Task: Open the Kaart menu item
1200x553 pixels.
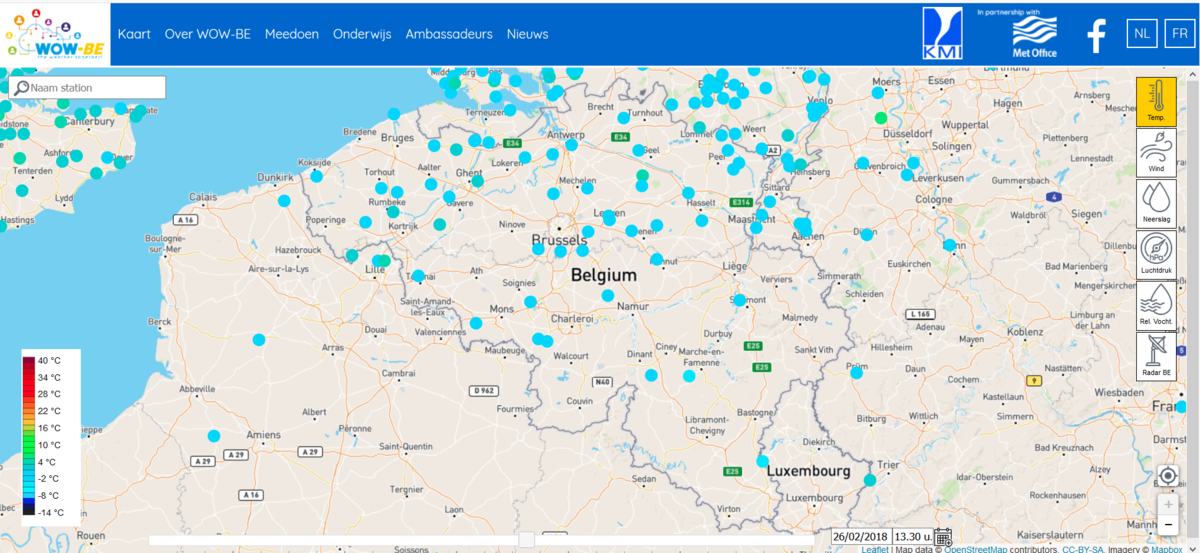Action: pyautogui.click(x=134, y=34)
